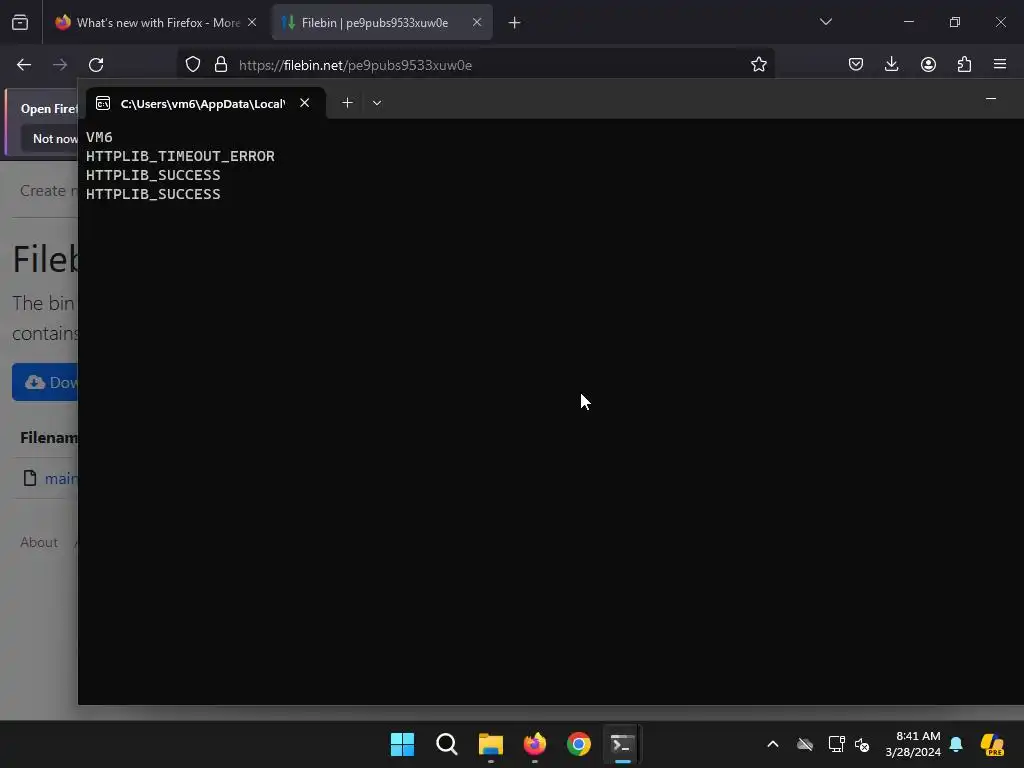Screen dimensions: 1024x768
Task: Open muted volume tray icon
Action: [862, 744]
